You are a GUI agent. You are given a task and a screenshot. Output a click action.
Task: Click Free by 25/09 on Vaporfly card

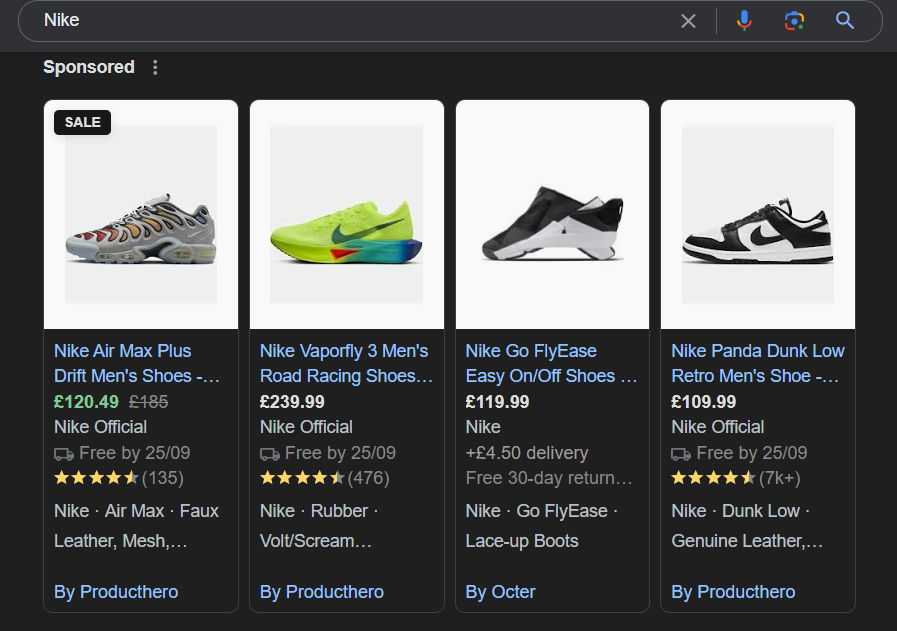[328, 453]
